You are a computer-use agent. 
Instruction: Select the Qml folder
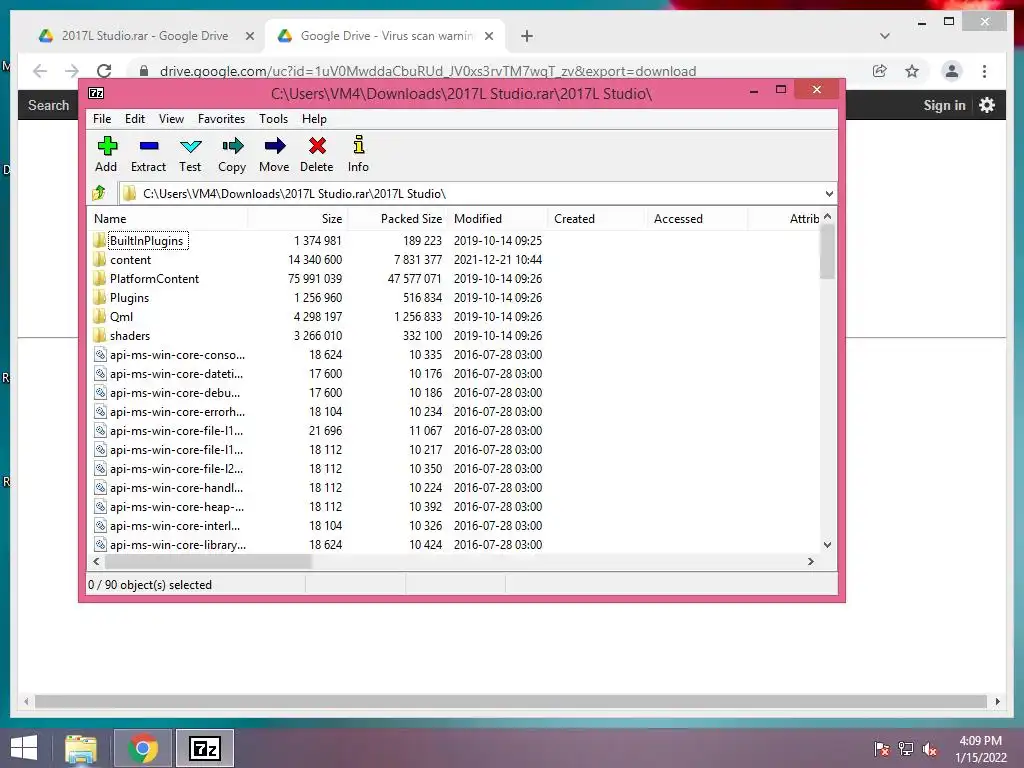point(121,316)
